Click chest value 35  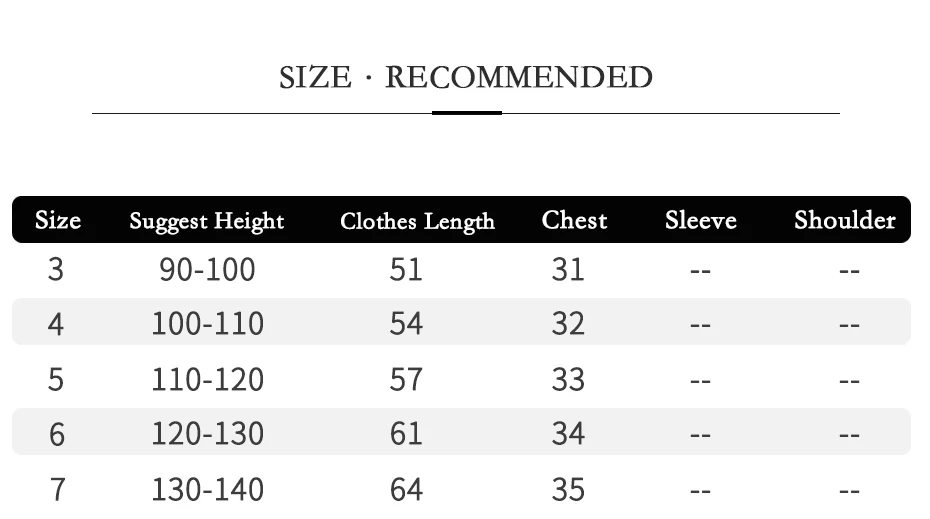[568, 490]
